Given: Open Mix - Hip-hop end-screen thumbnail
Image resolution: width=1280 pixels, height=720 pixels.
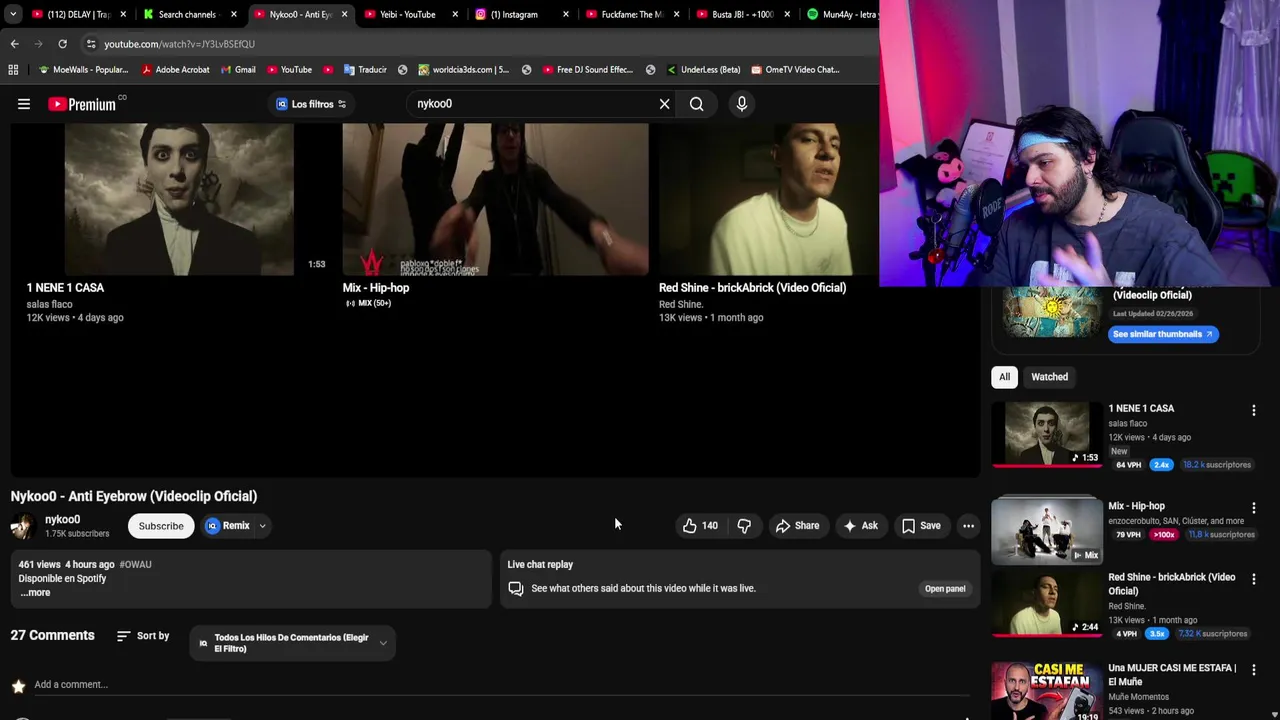Looking at the screenshot, I should 495,199.
